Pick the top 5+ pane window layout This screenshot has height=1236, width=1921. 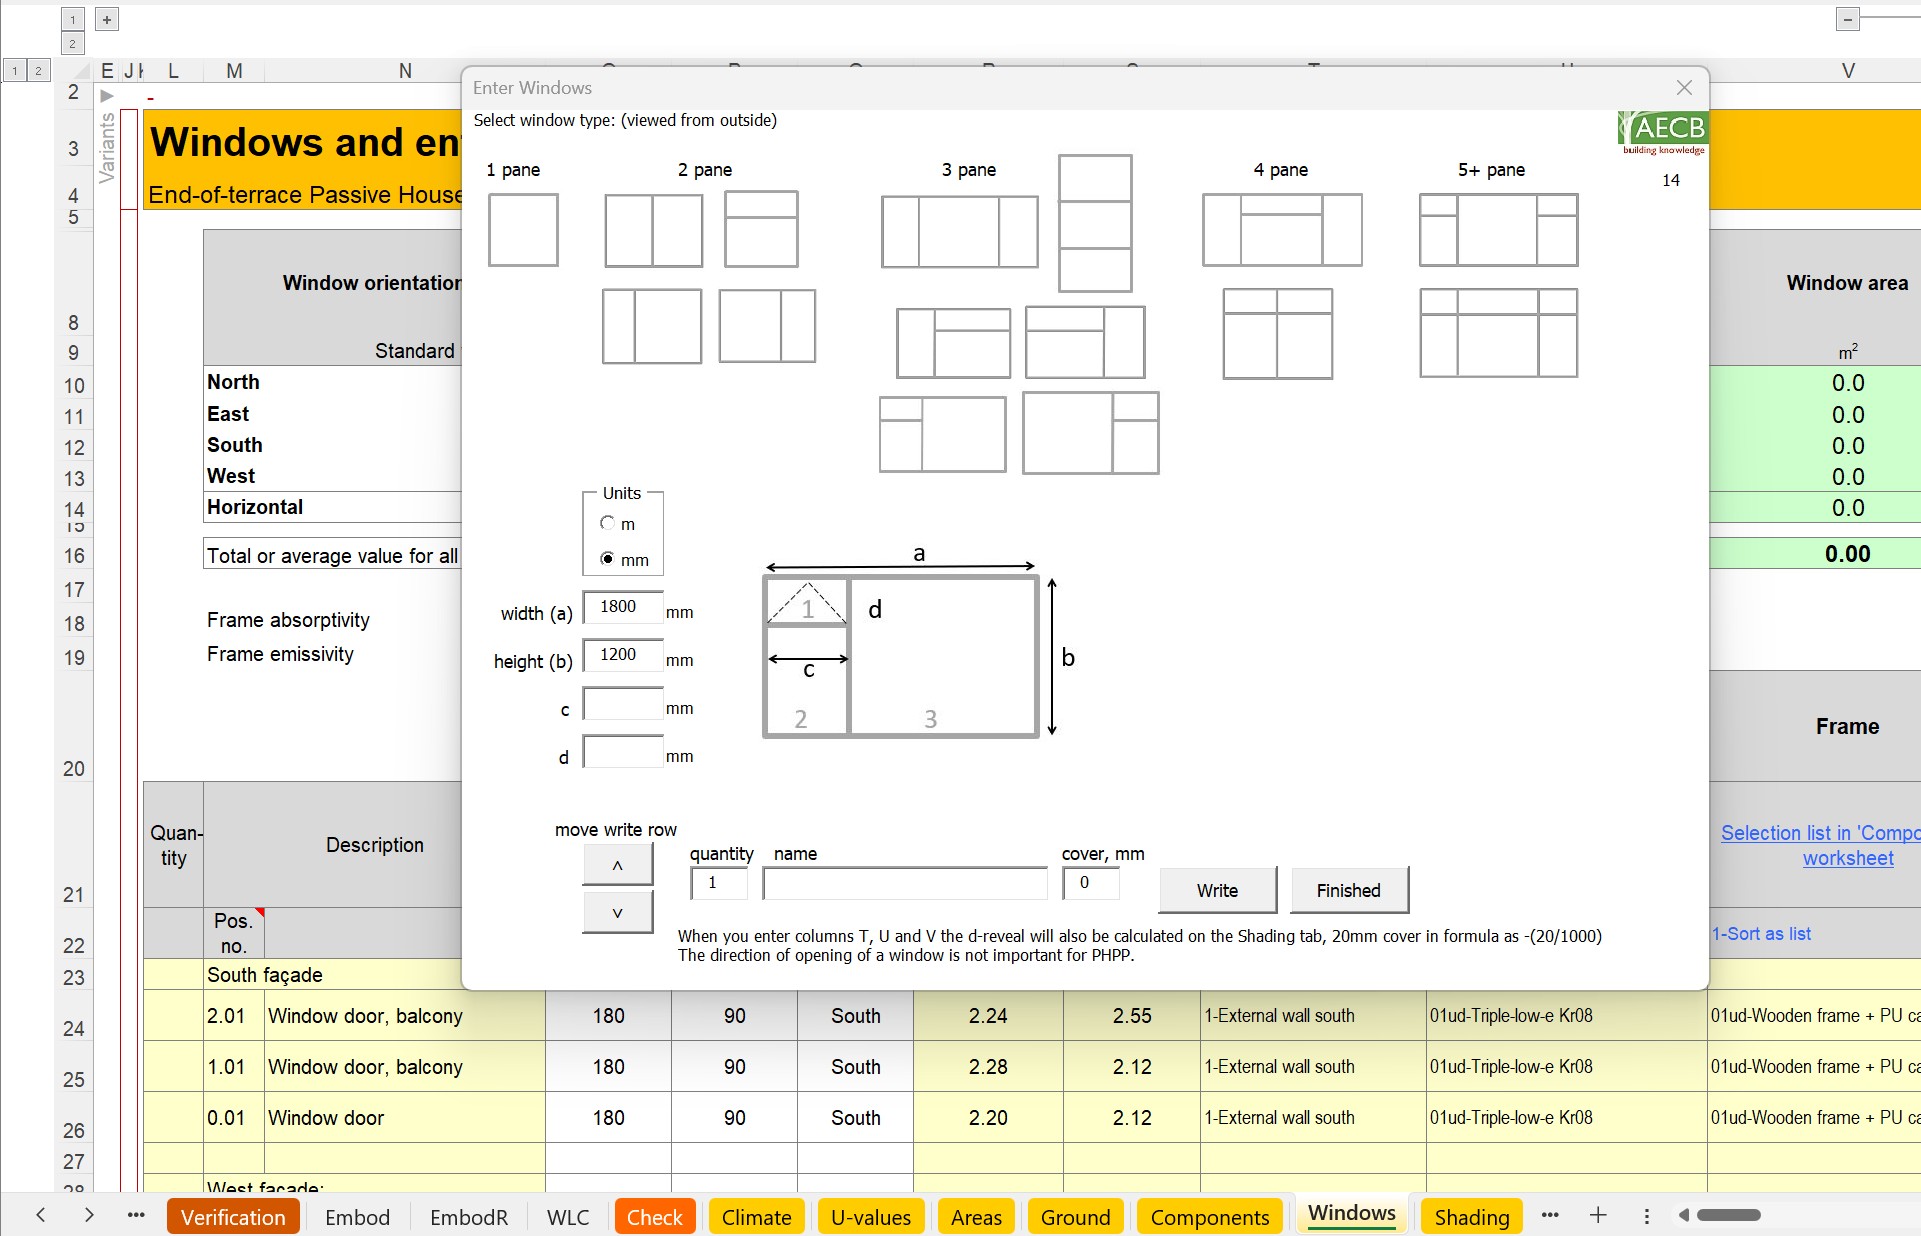click(x=1498, y=230)
